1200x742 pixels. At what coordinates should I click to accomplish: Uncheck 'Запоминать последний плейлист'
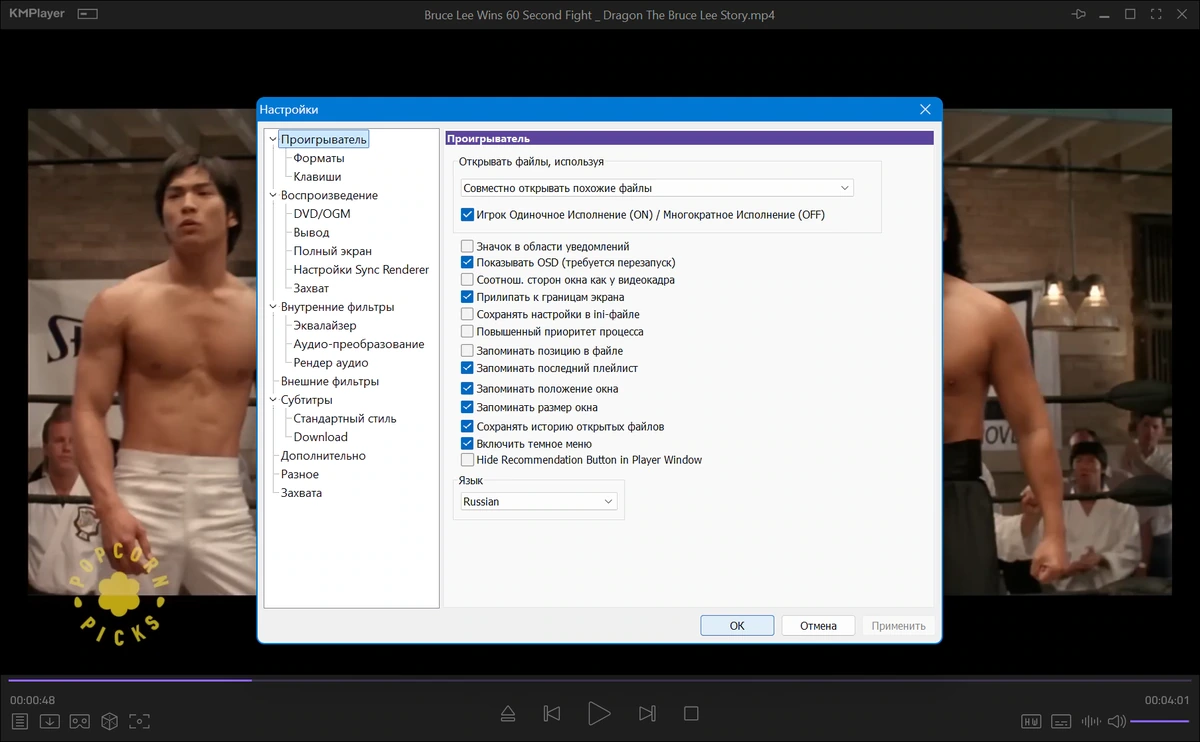[x=467, y=368]
